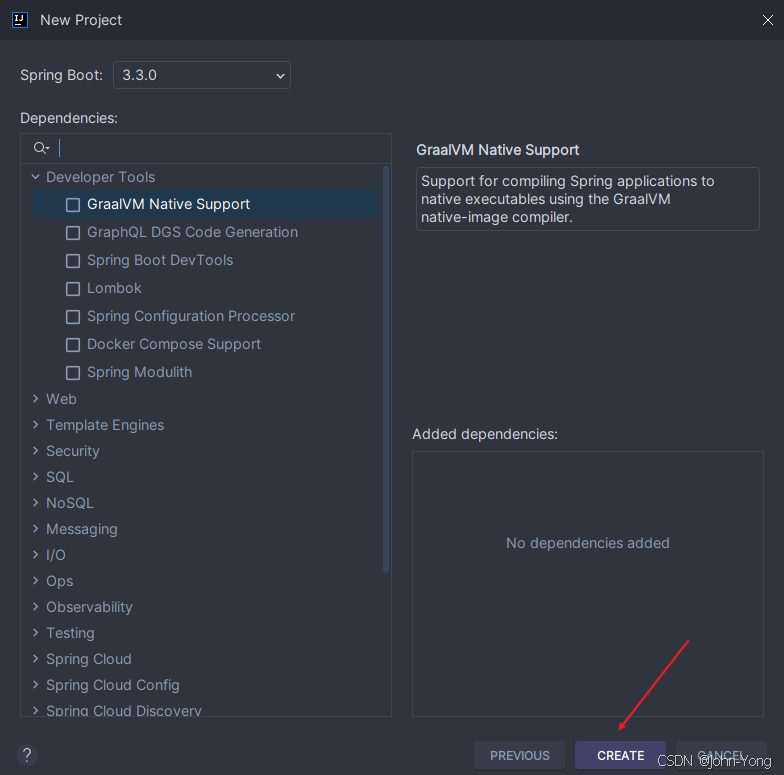Viewport: 784px width, 775px height.
Task: Click the Developer Tools category label
Action: [100, 177]
